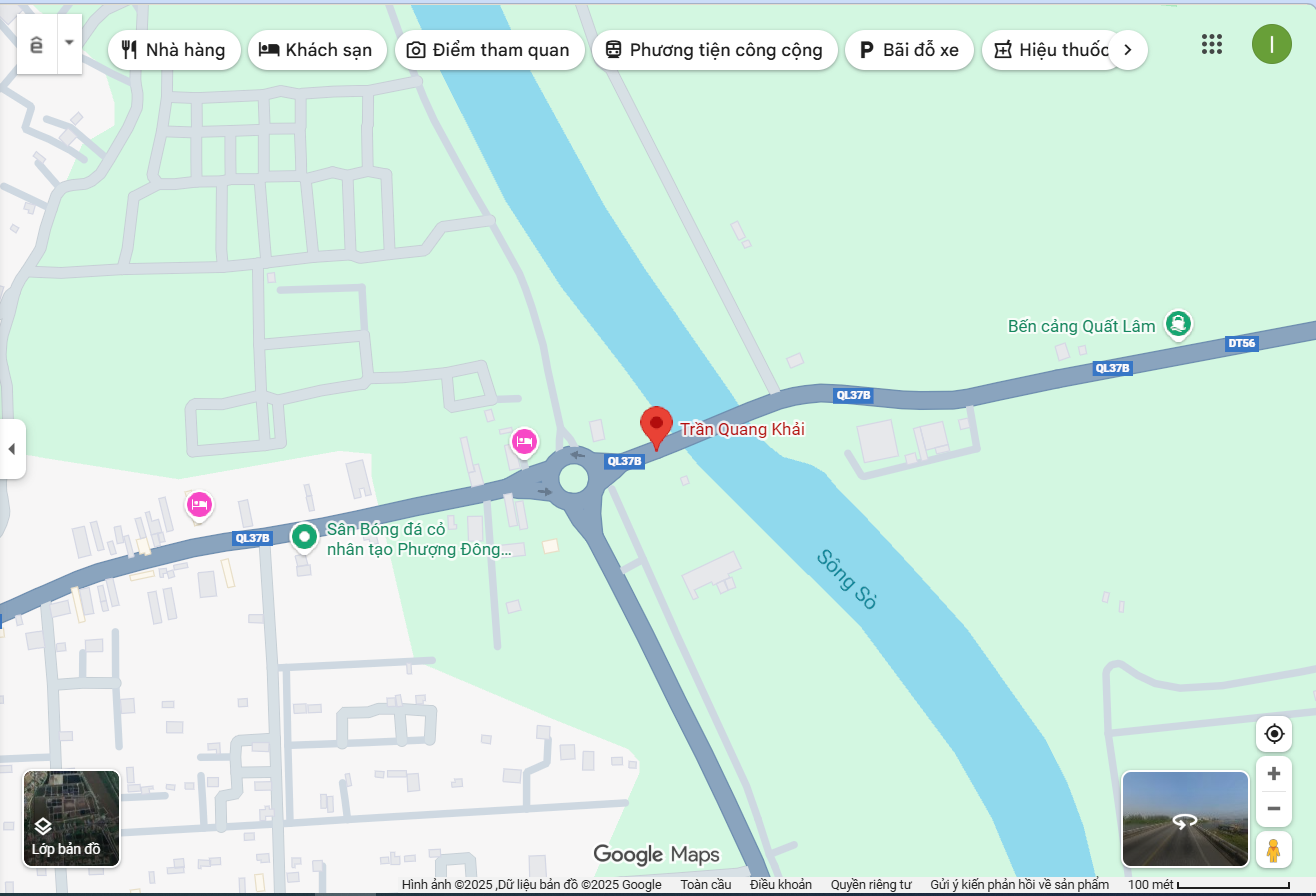
Task: Click pink hotel marker near roundabout
Action: click(x=524, y=442)
